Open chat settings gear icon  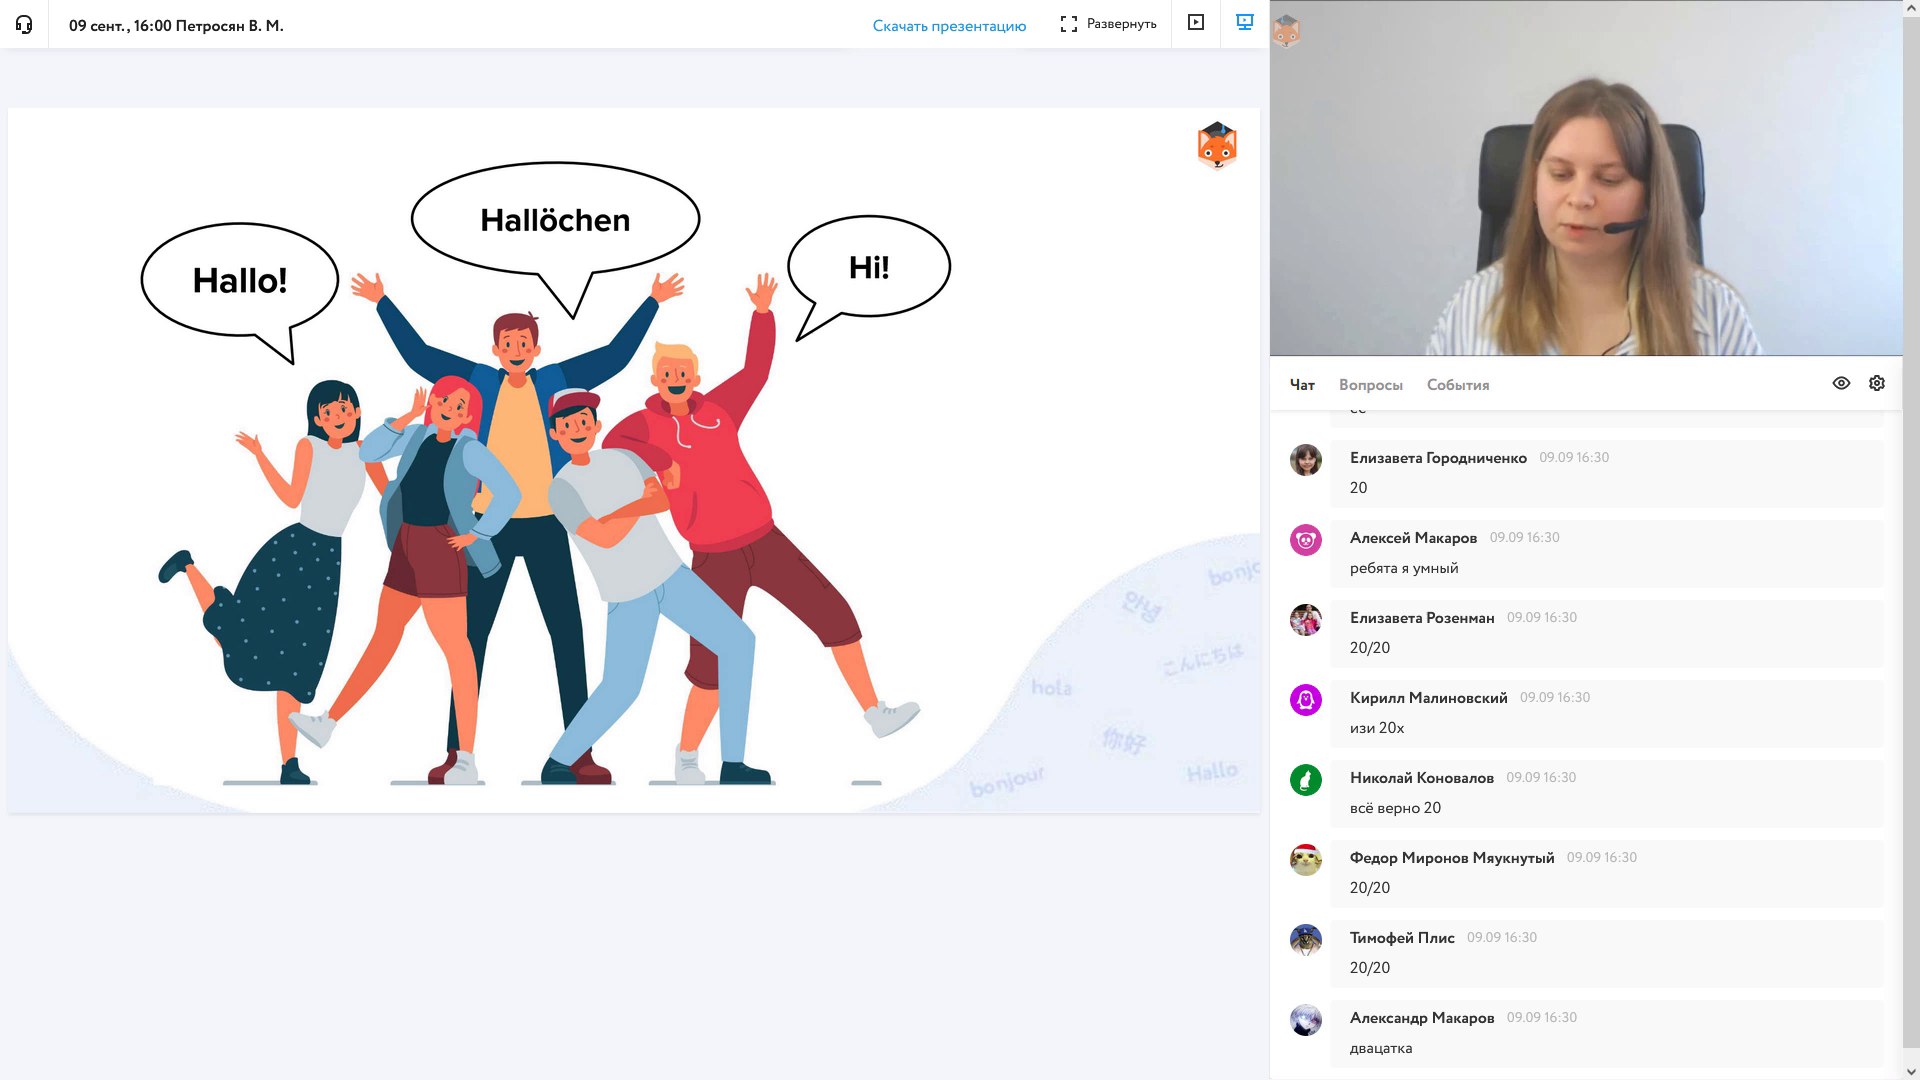1877,384
